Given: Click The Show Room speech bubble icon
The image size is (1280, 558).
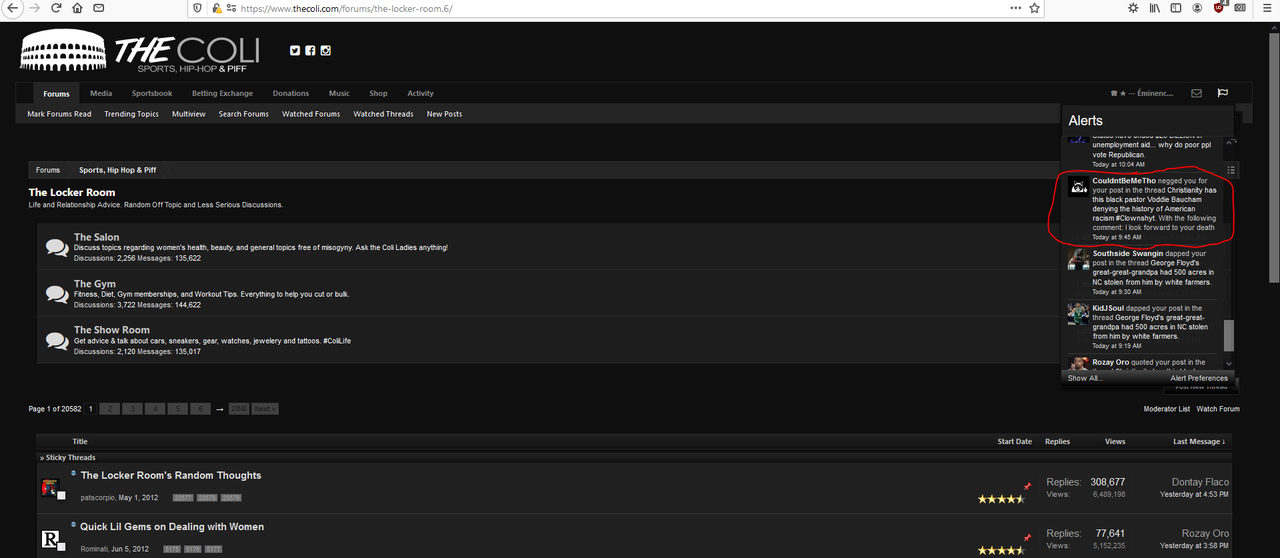Looking at the screenshot, I should (57, 340).
